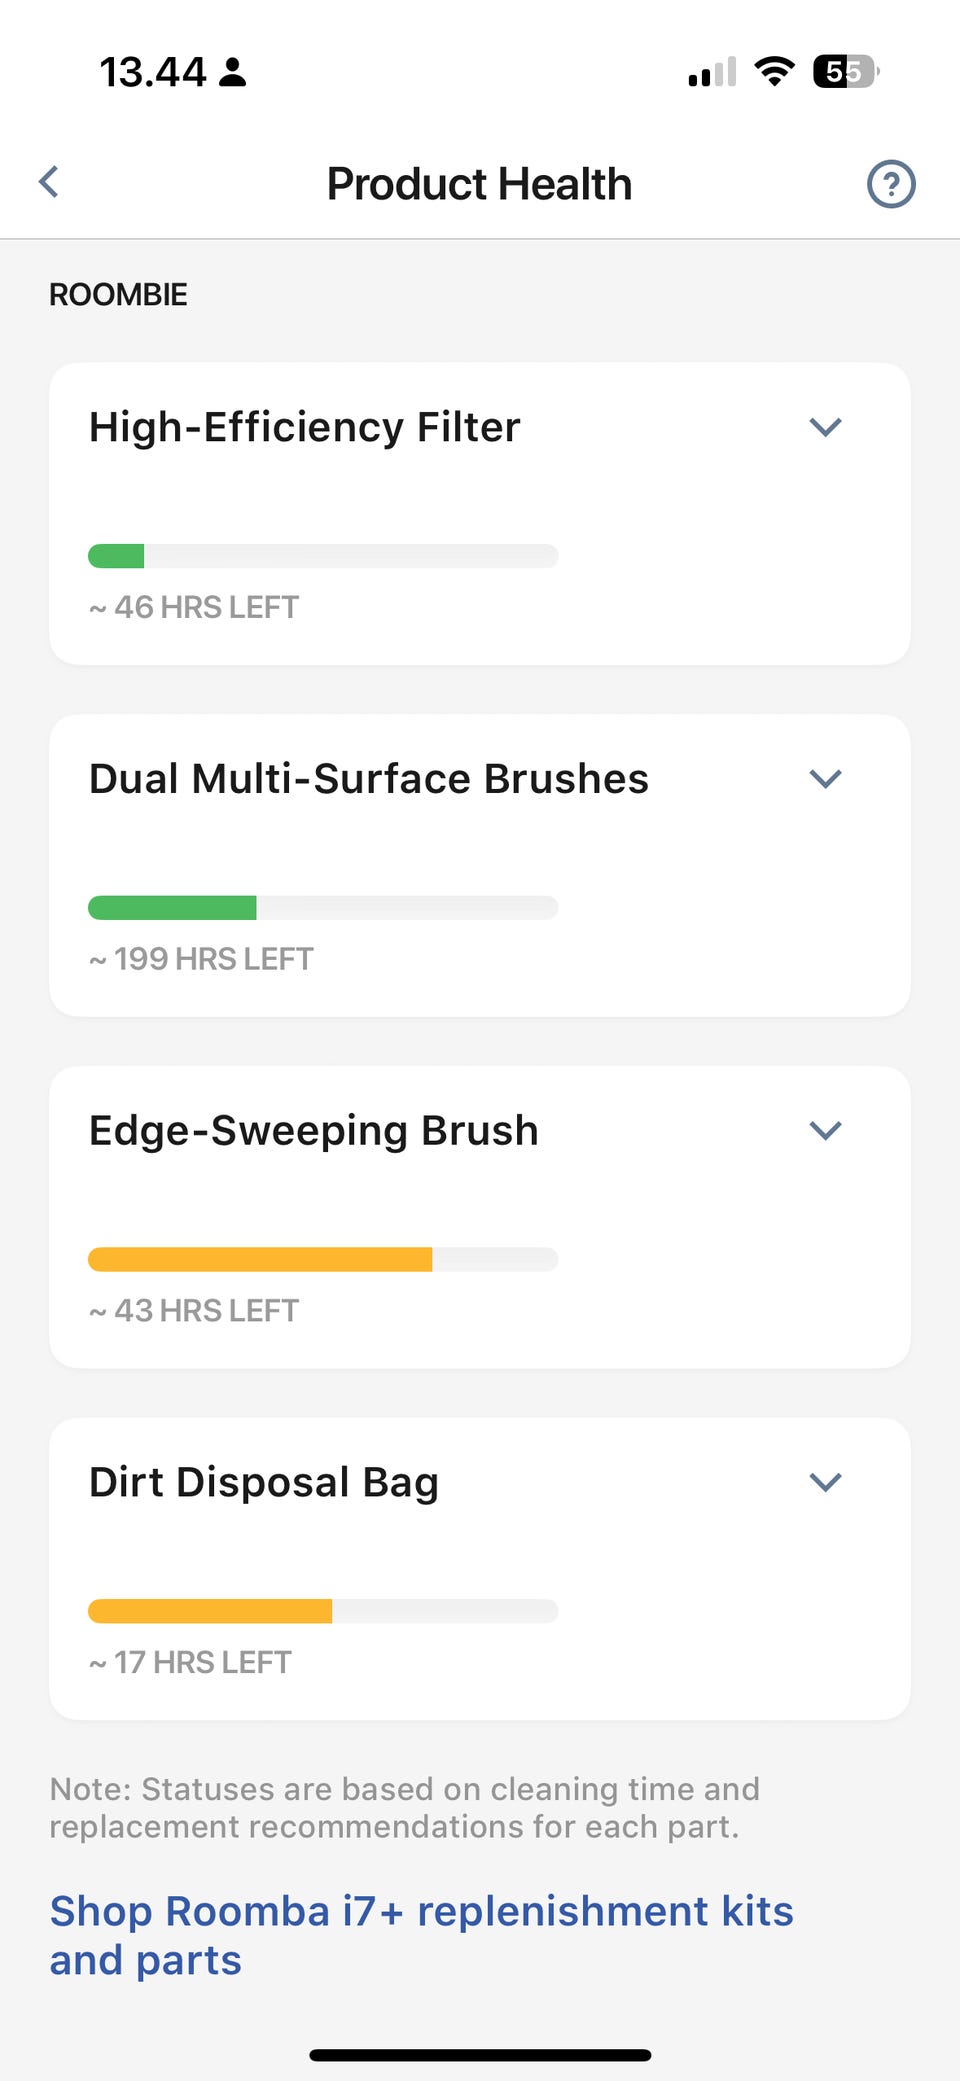The height and width of the screenshot is (2081, 960).
Task: Tap the Wi-Fi status icon
Action: (774, 71)
